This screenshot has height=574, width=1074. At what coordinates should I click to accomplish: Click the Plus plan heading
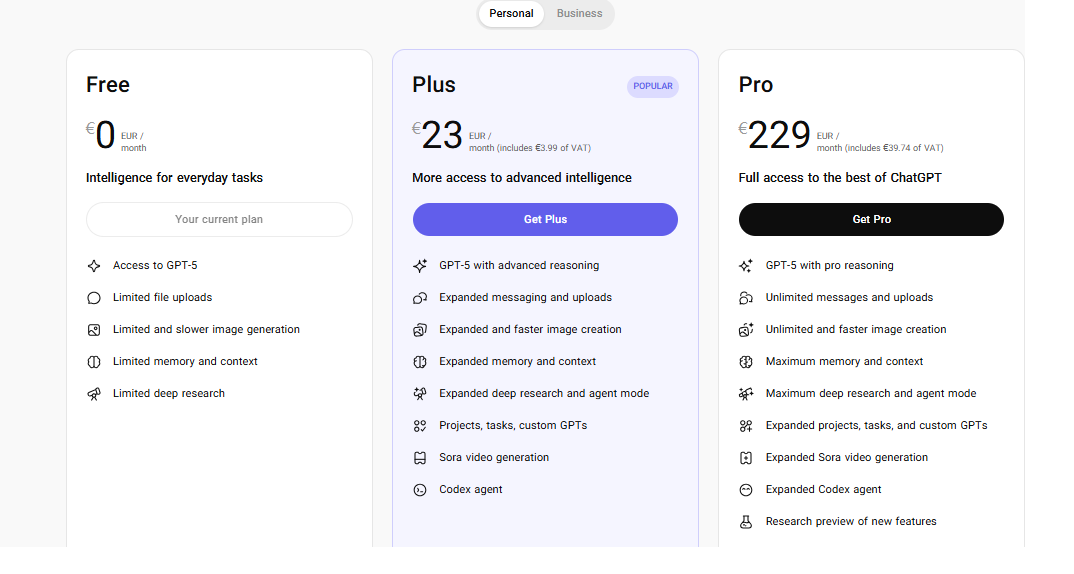coord(434,85)
